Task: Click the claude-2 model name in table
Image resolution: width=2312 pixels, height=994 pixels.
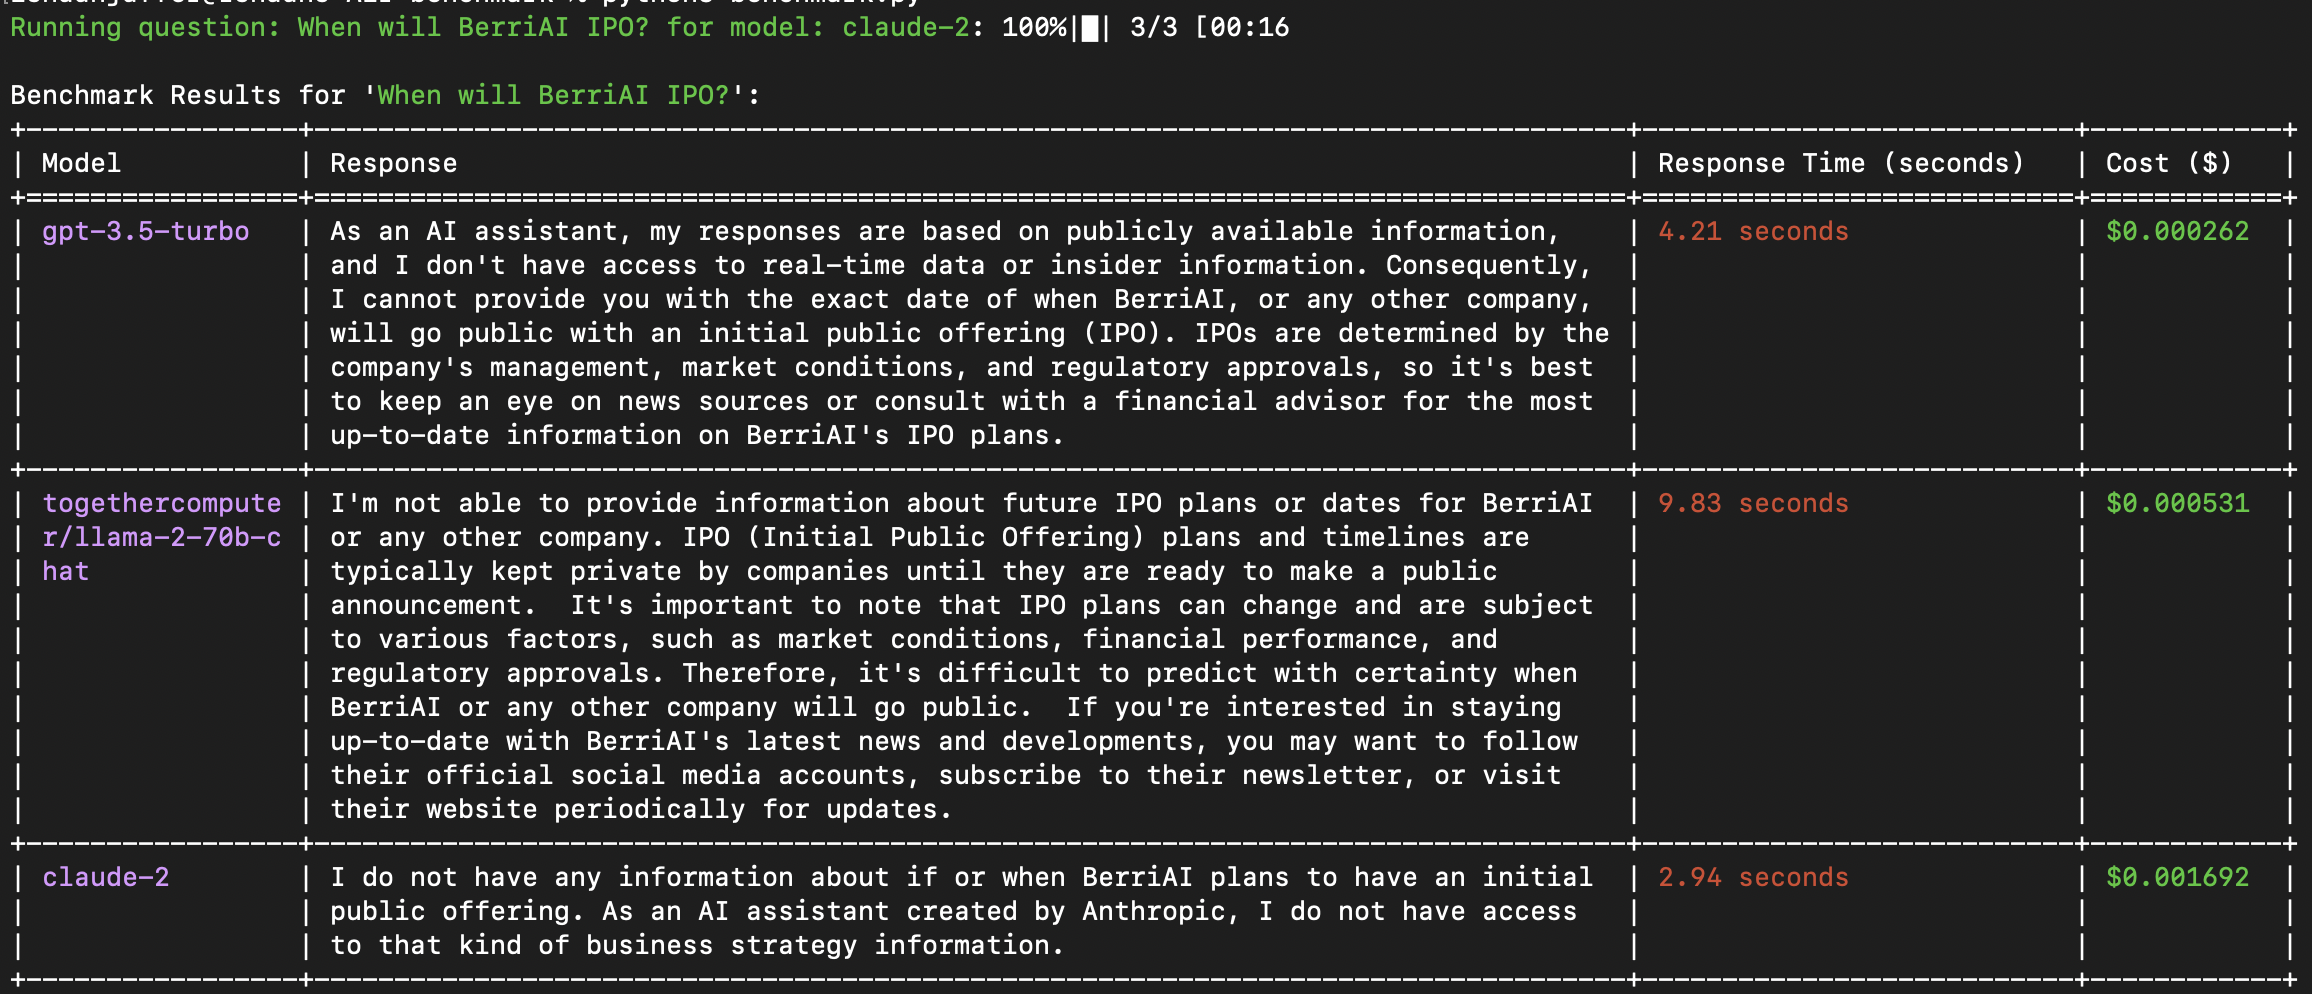Action: point(105,877)
